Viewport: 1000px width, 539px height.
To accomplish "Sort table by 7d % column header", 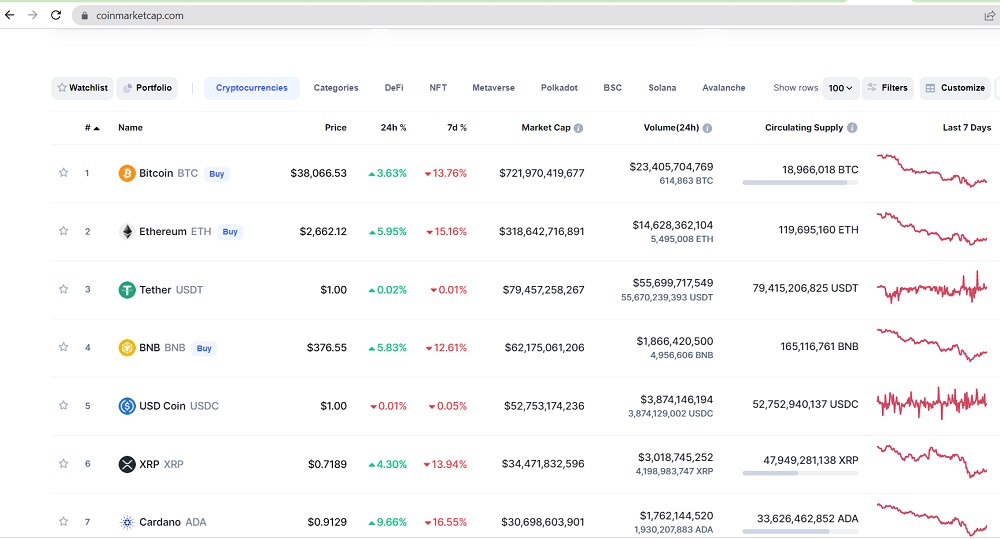I will (x=457, y=128).
